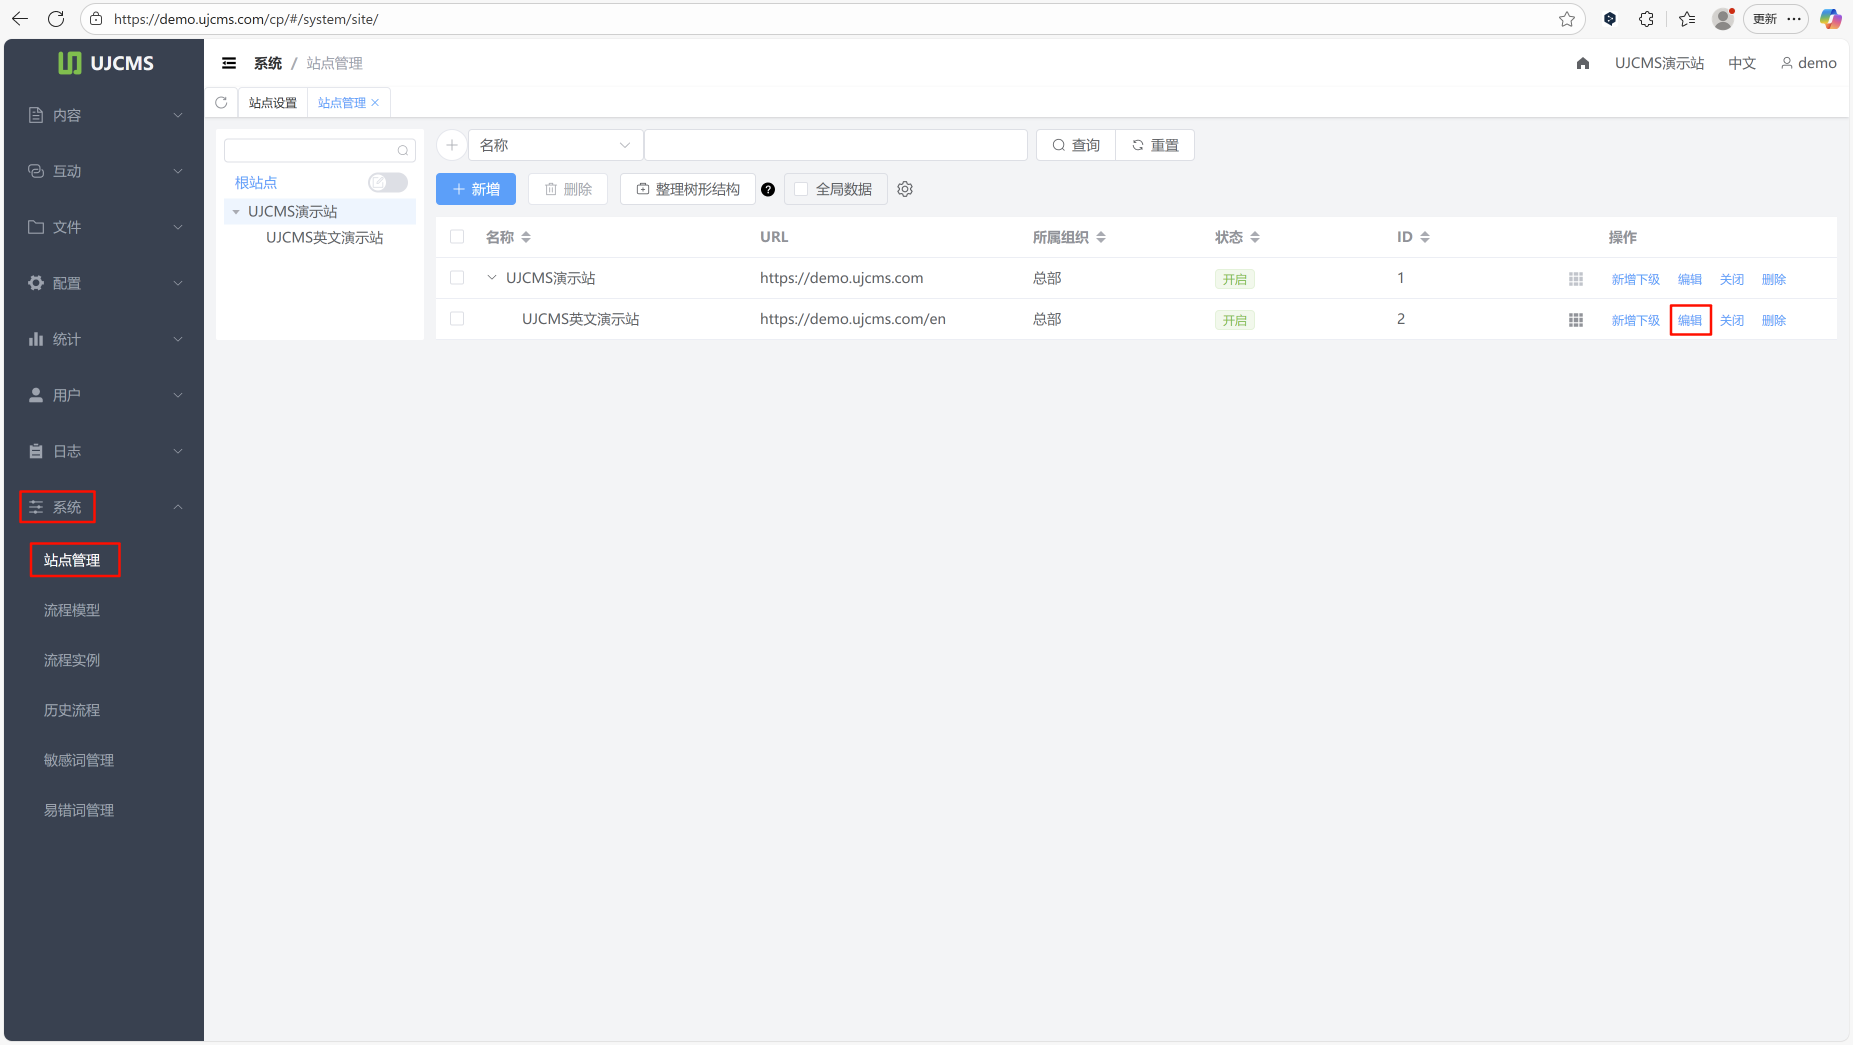The height and width of the screenshot is (1045, 1853).
Task: Click the refresh tabs icon
Action: [x=221, y=103]
